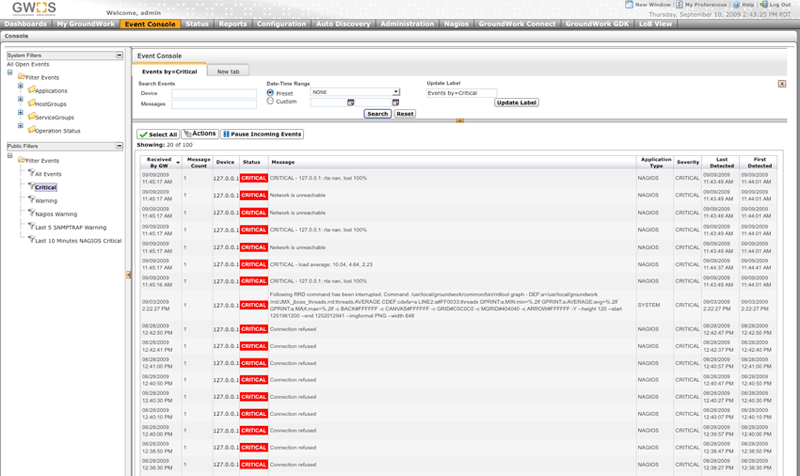Collapse the Public Filters Filter Events tree

pyautogui.click(x=10, y=156)
